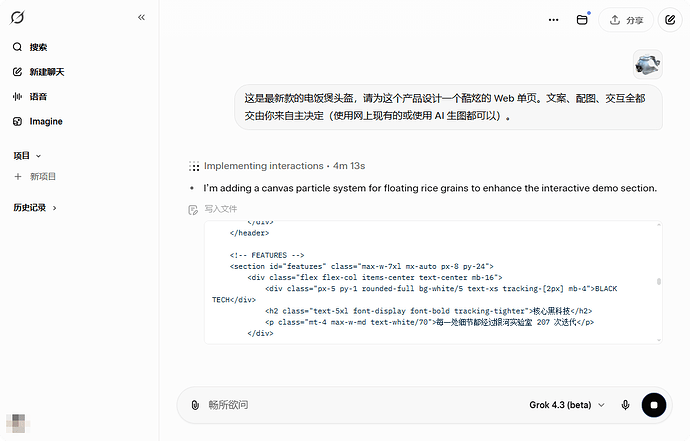Viewport: 690px width, 441px height.
Task: Expand the Implementing interactions thinking status
Action: (284, 166)
